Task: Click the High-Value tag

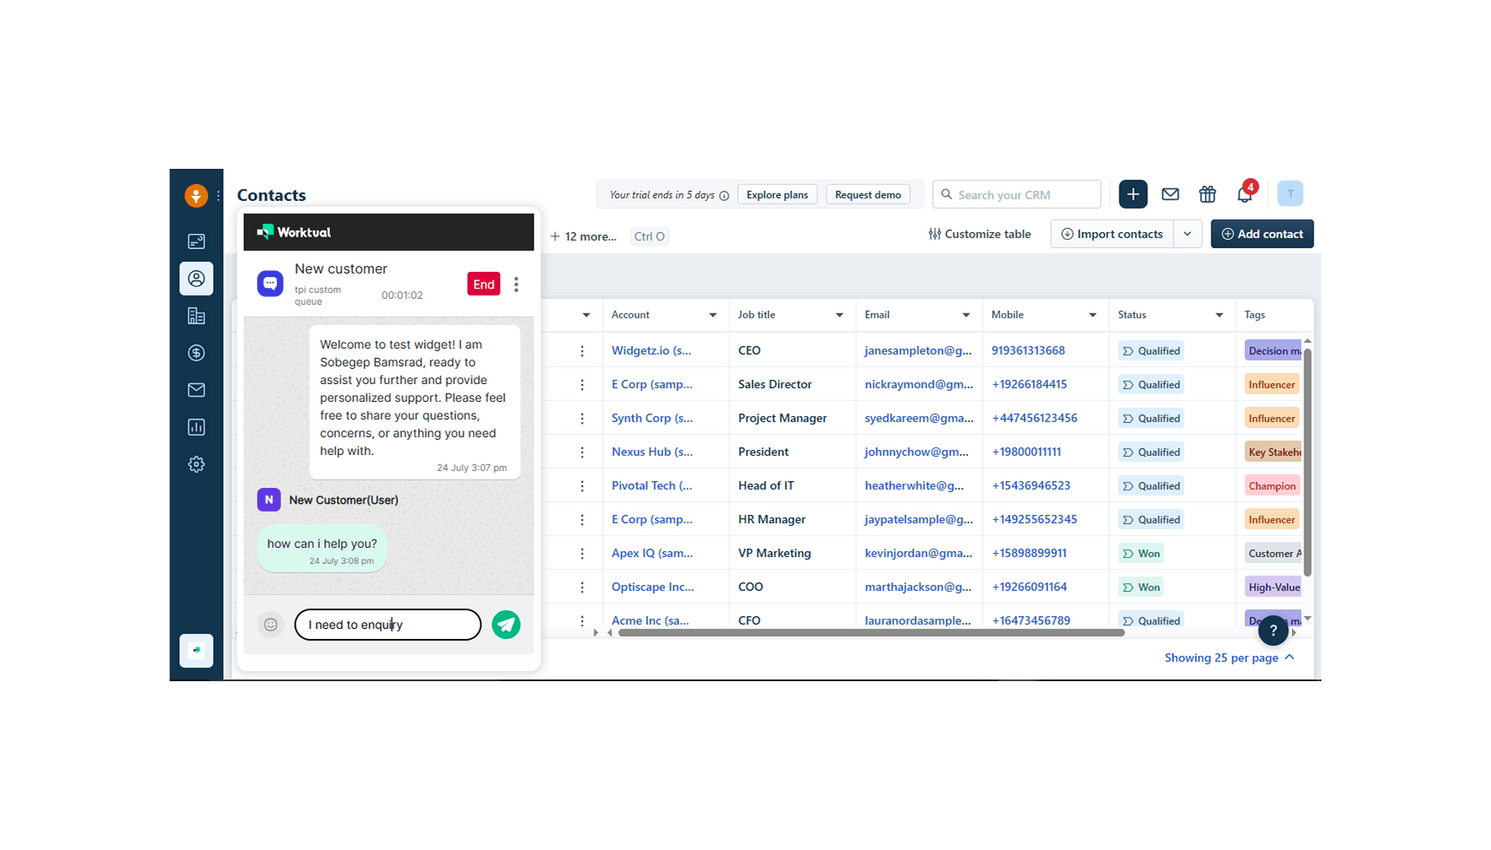Action: point(1273,587)
